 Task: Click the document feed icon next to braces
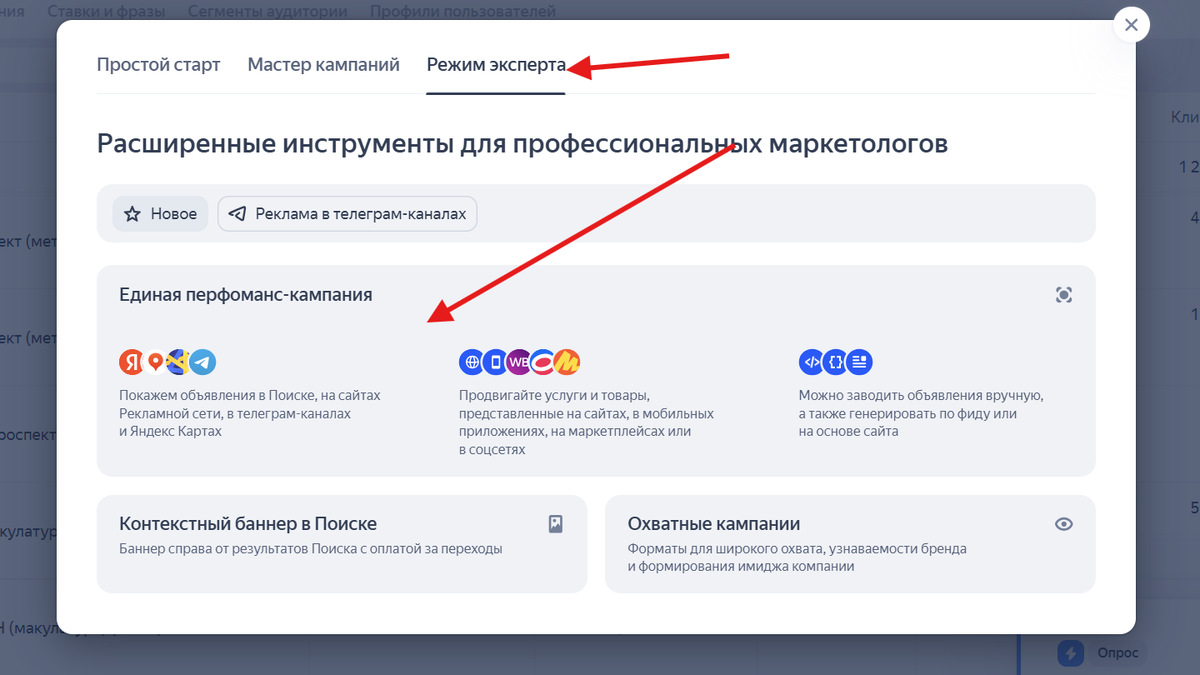pyautogui.click(x=860, y=361)
